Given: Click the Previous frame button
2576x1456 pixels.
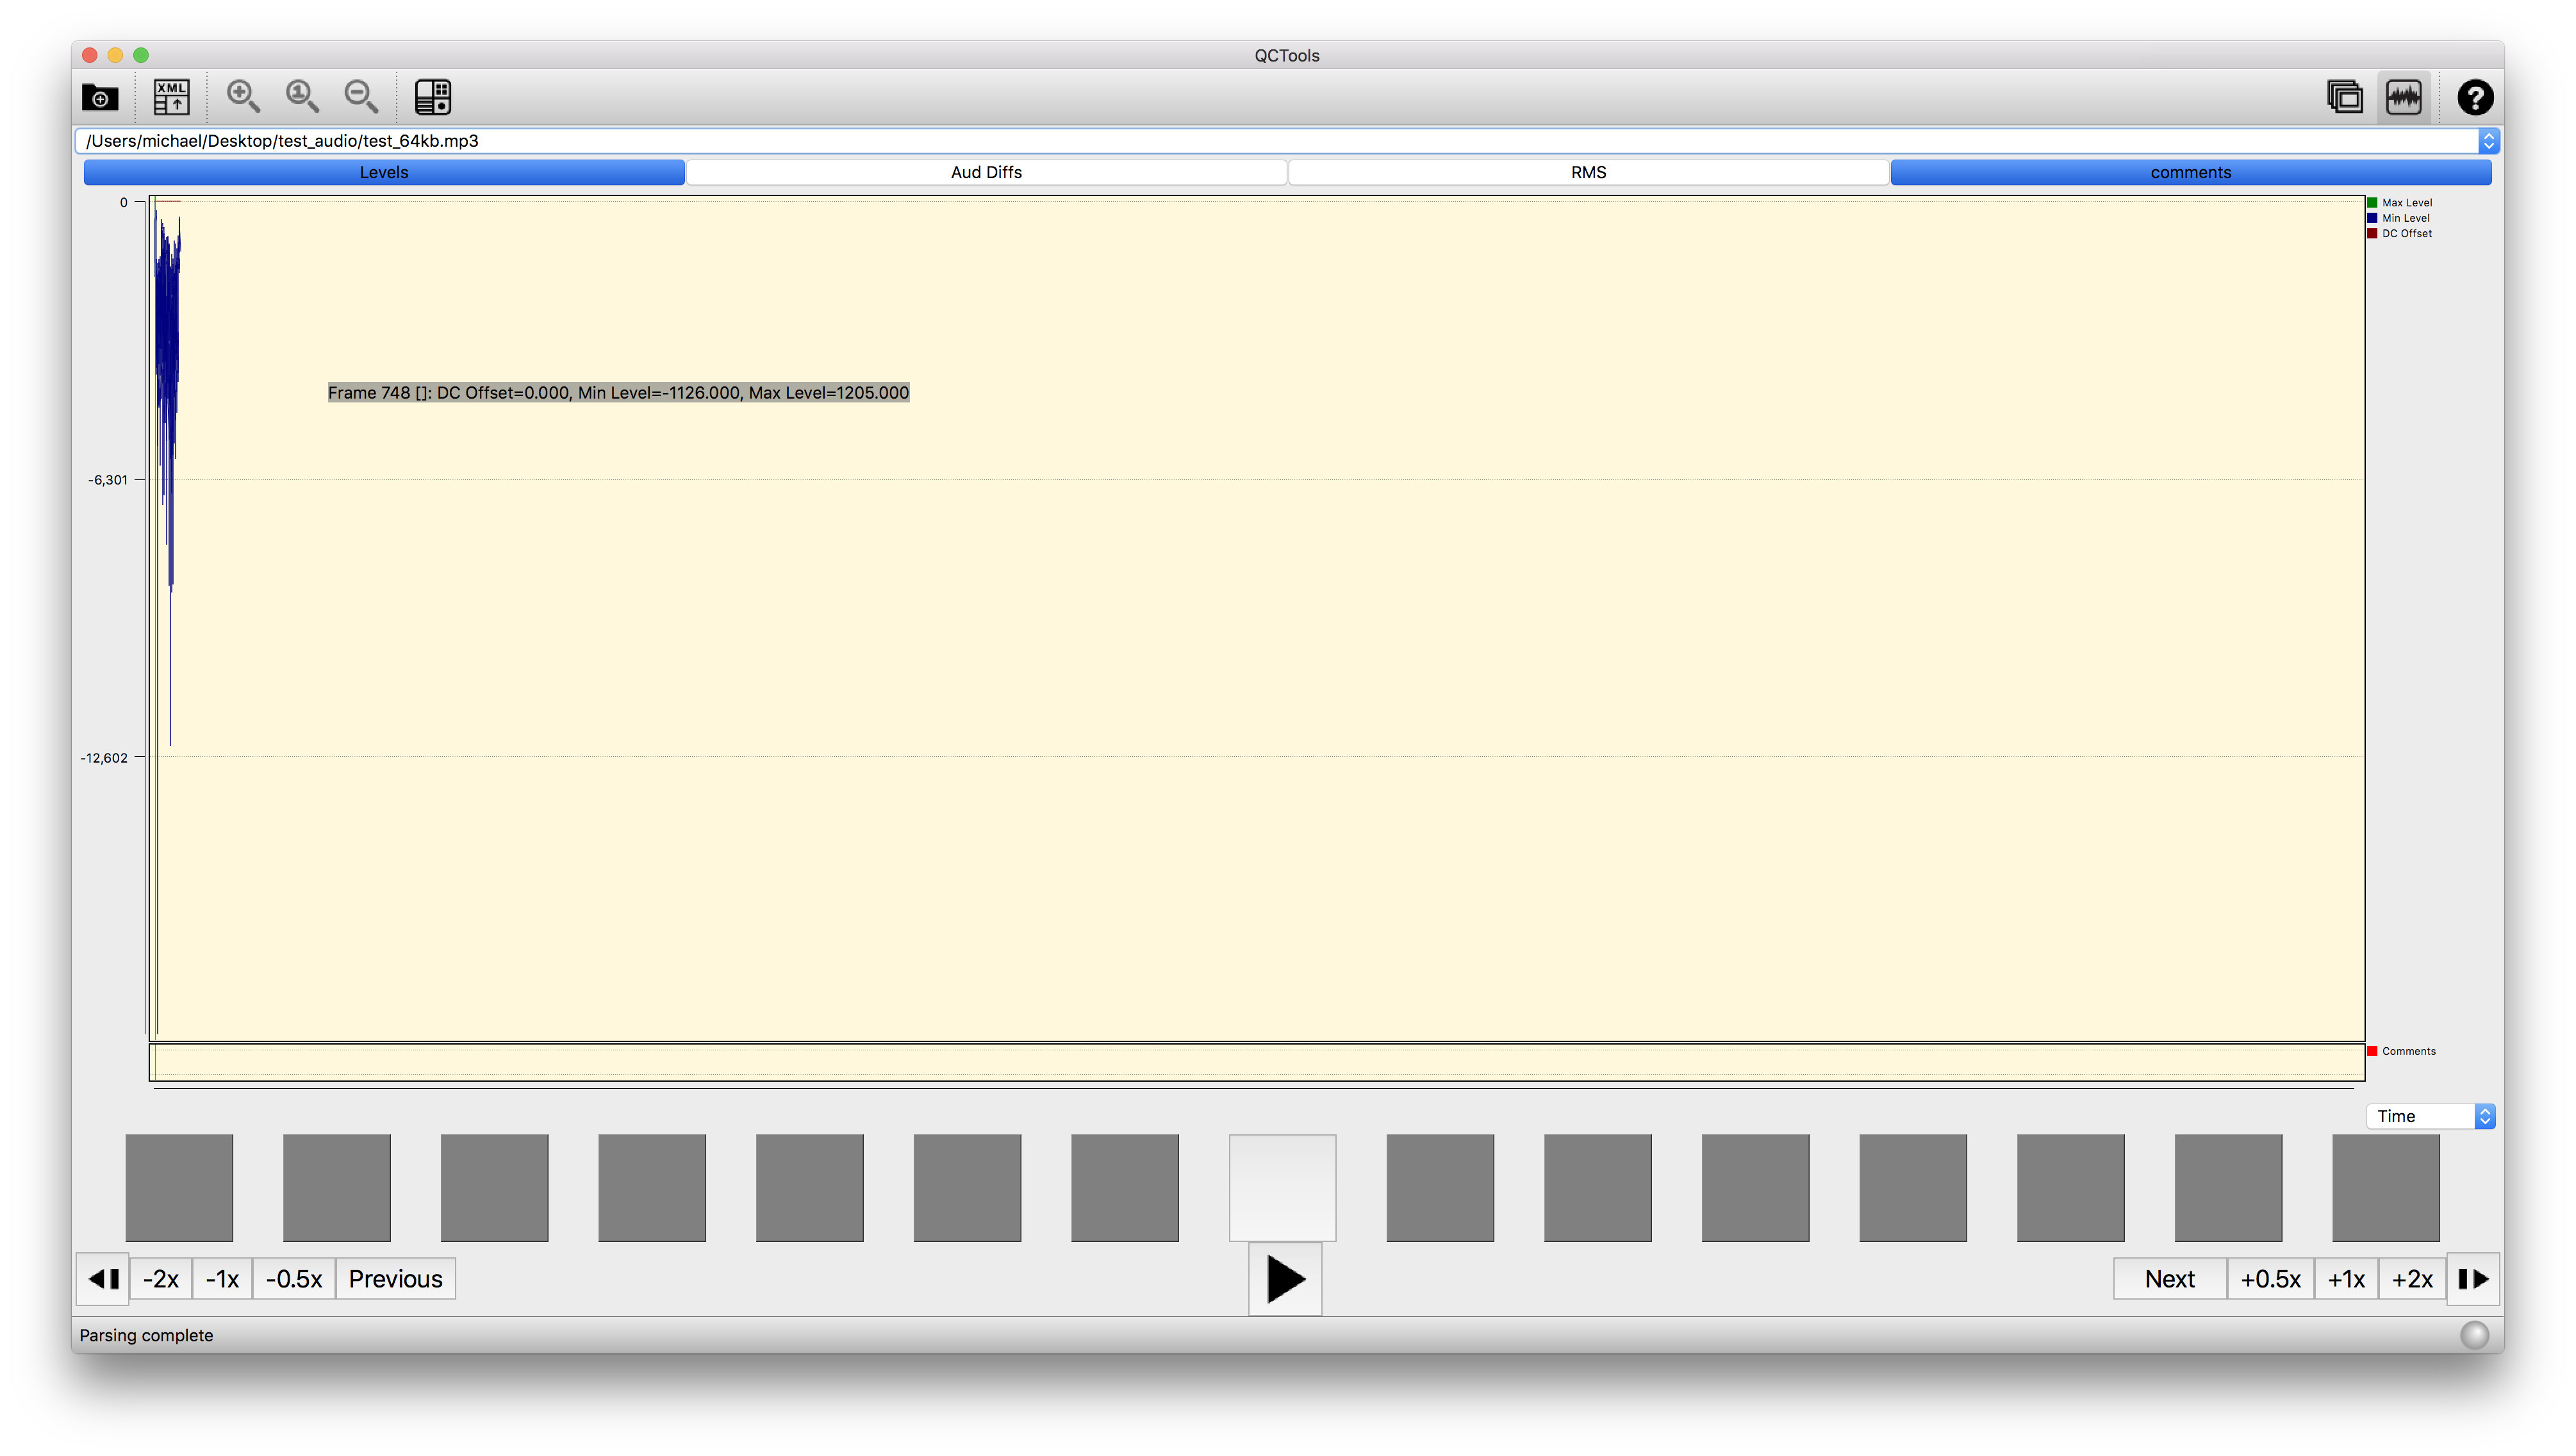Looking at the screenshot, I should [395, 1279].
